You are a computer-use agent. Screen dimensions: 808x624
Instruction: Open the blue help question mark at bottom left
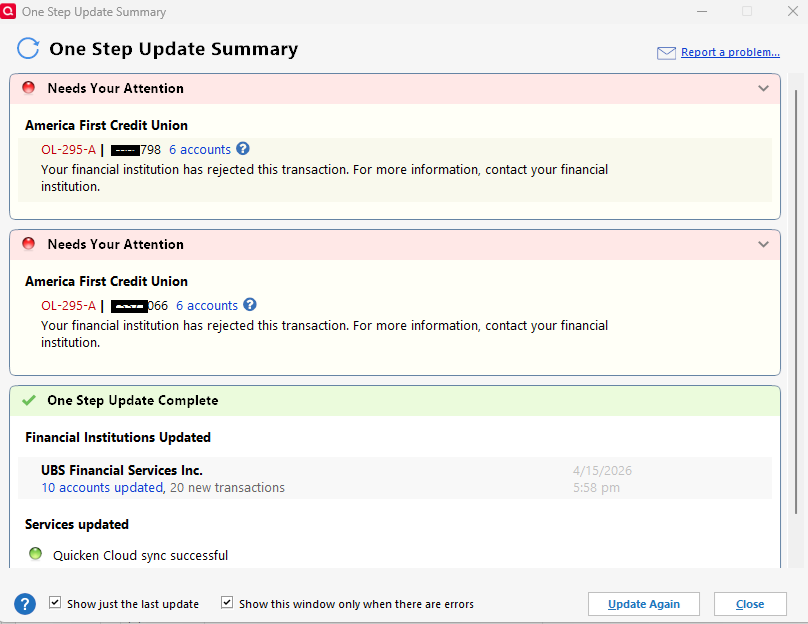(25, 604)
